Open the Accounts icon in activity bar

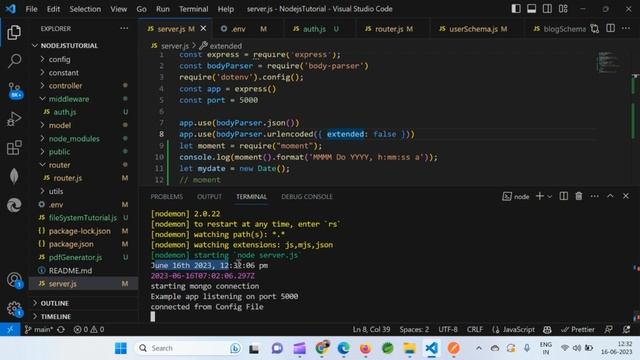(14, 280)
